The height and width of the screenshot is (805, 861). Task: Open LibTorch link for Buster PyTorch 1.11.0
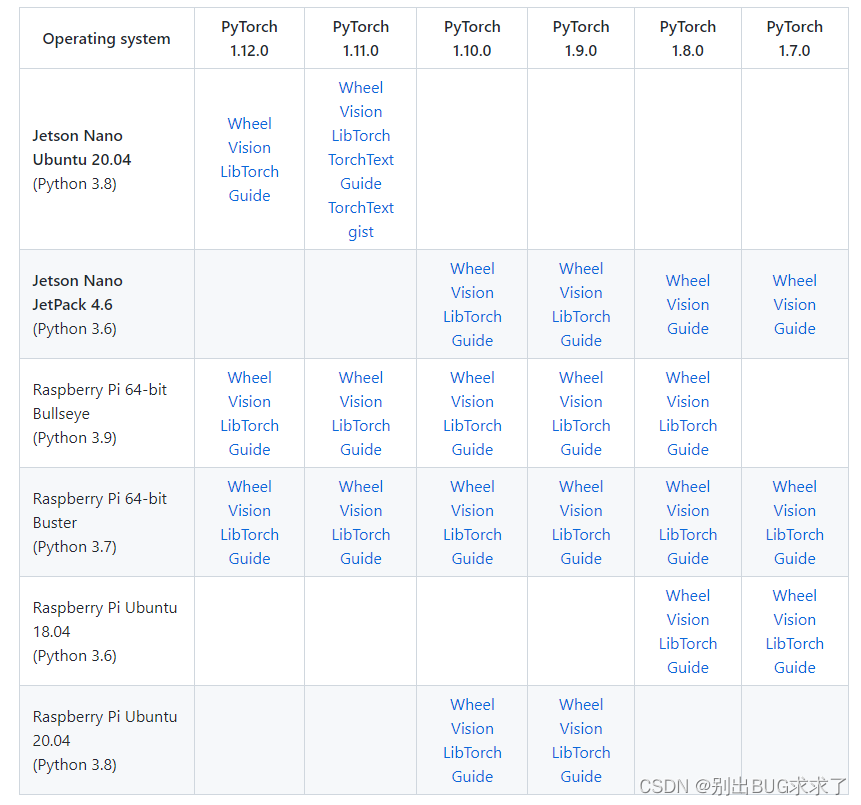[x=361, y=535]
